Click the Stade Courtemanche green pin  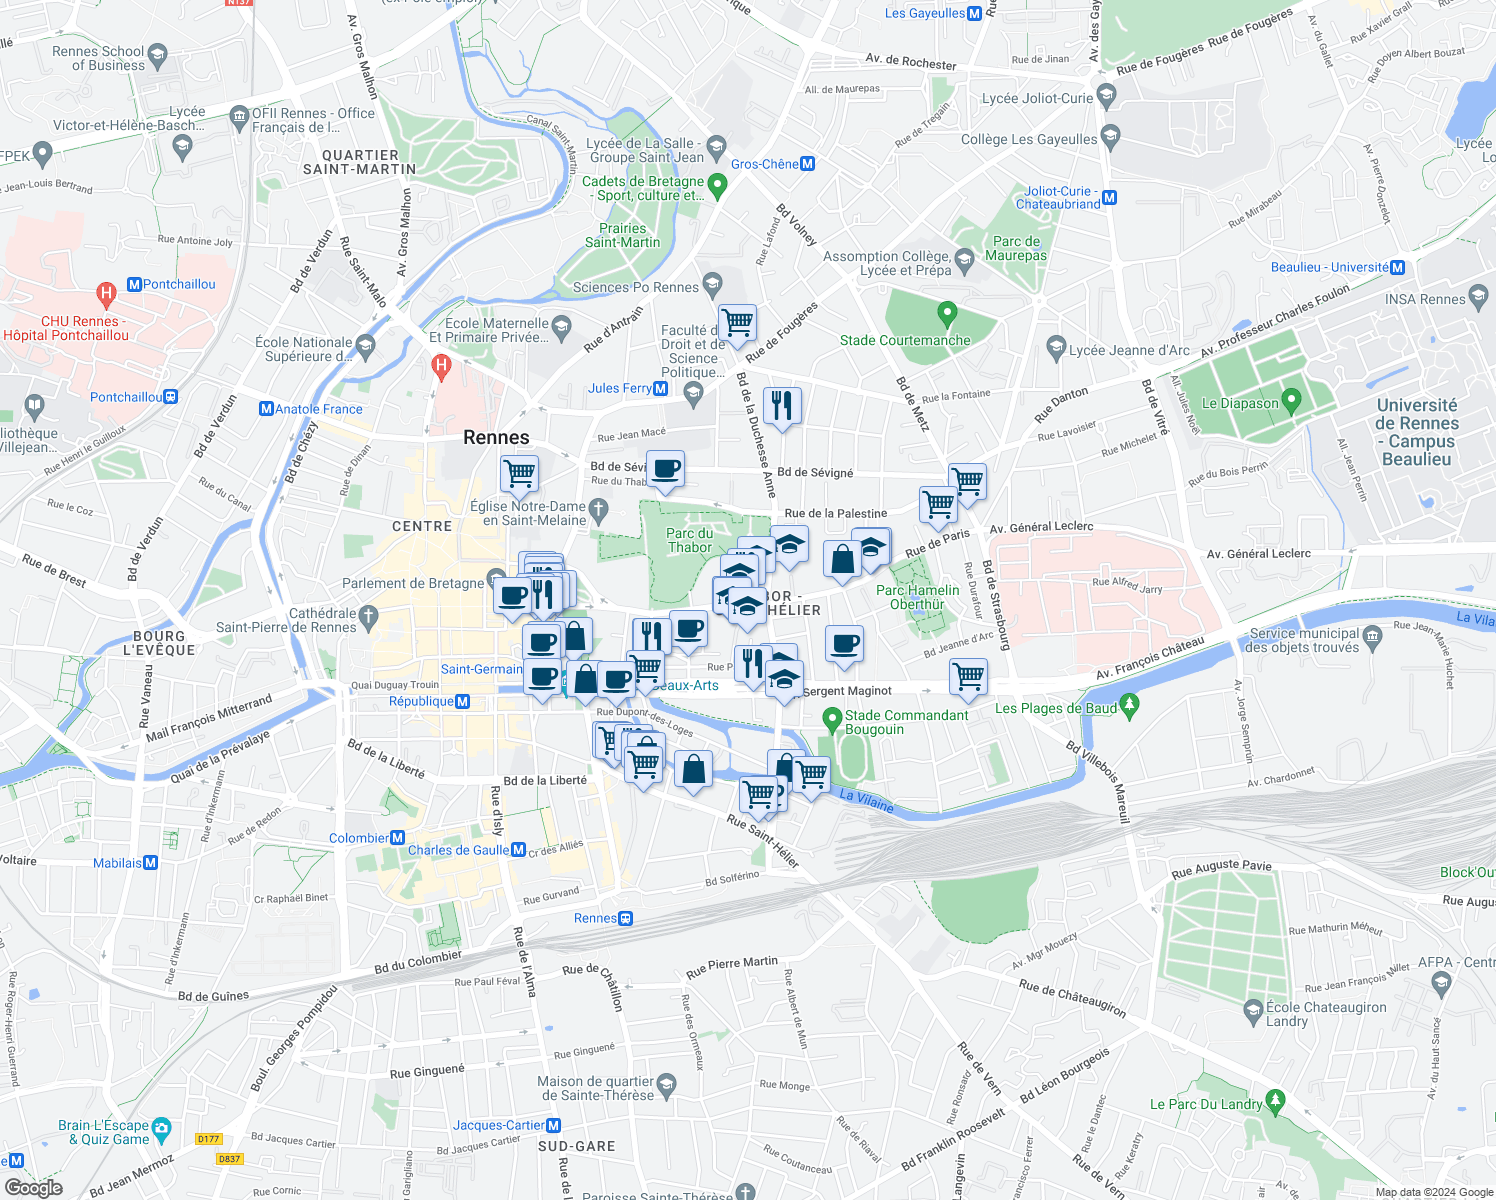pos(948,316)
